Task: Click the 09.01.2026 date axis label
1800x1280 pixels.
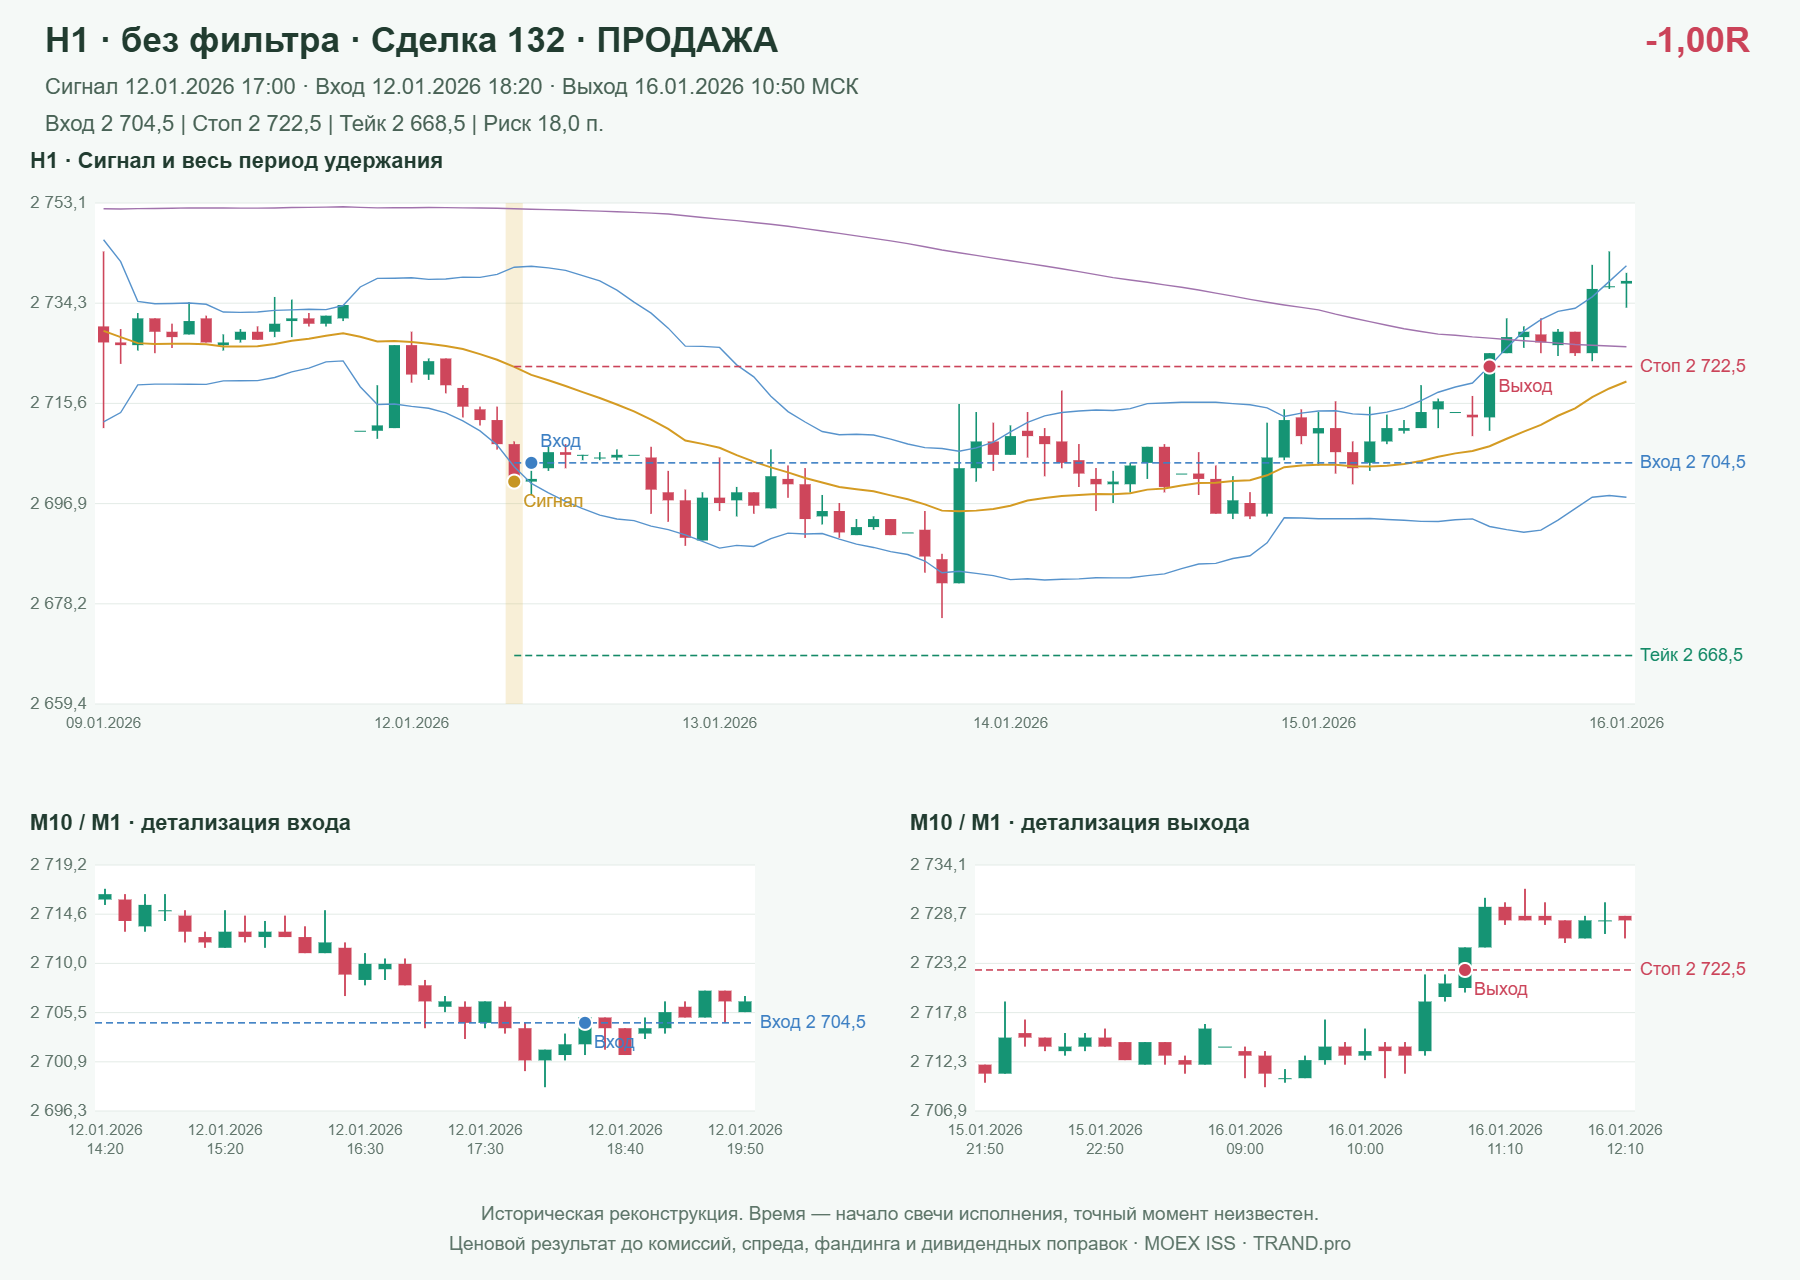Action: coord(104,723)
